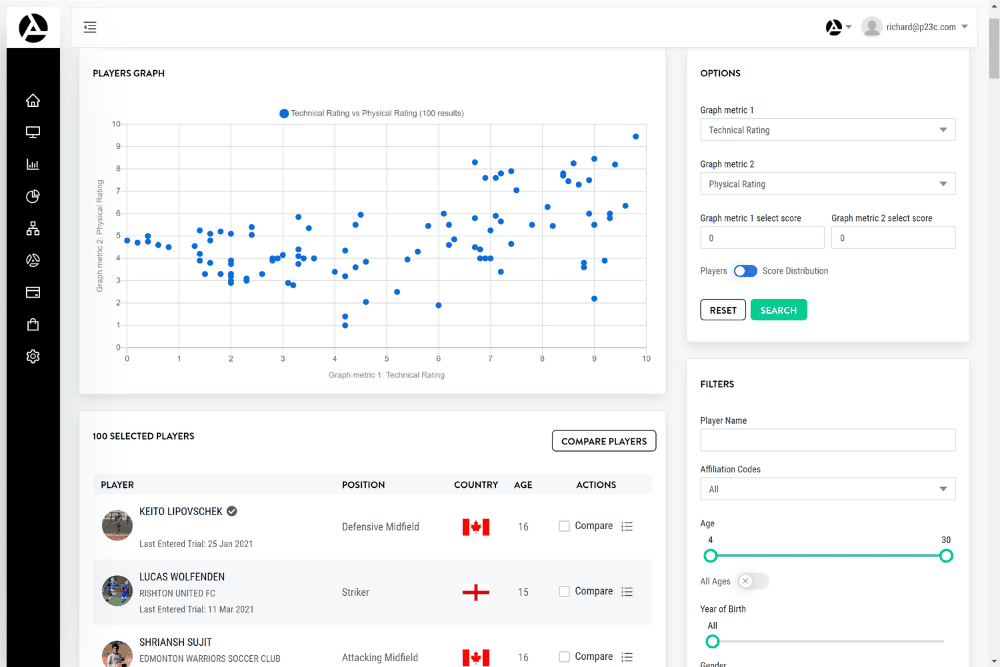
Task: Open the richard@p23c.com account menu
Action: [x=915, y=27]
